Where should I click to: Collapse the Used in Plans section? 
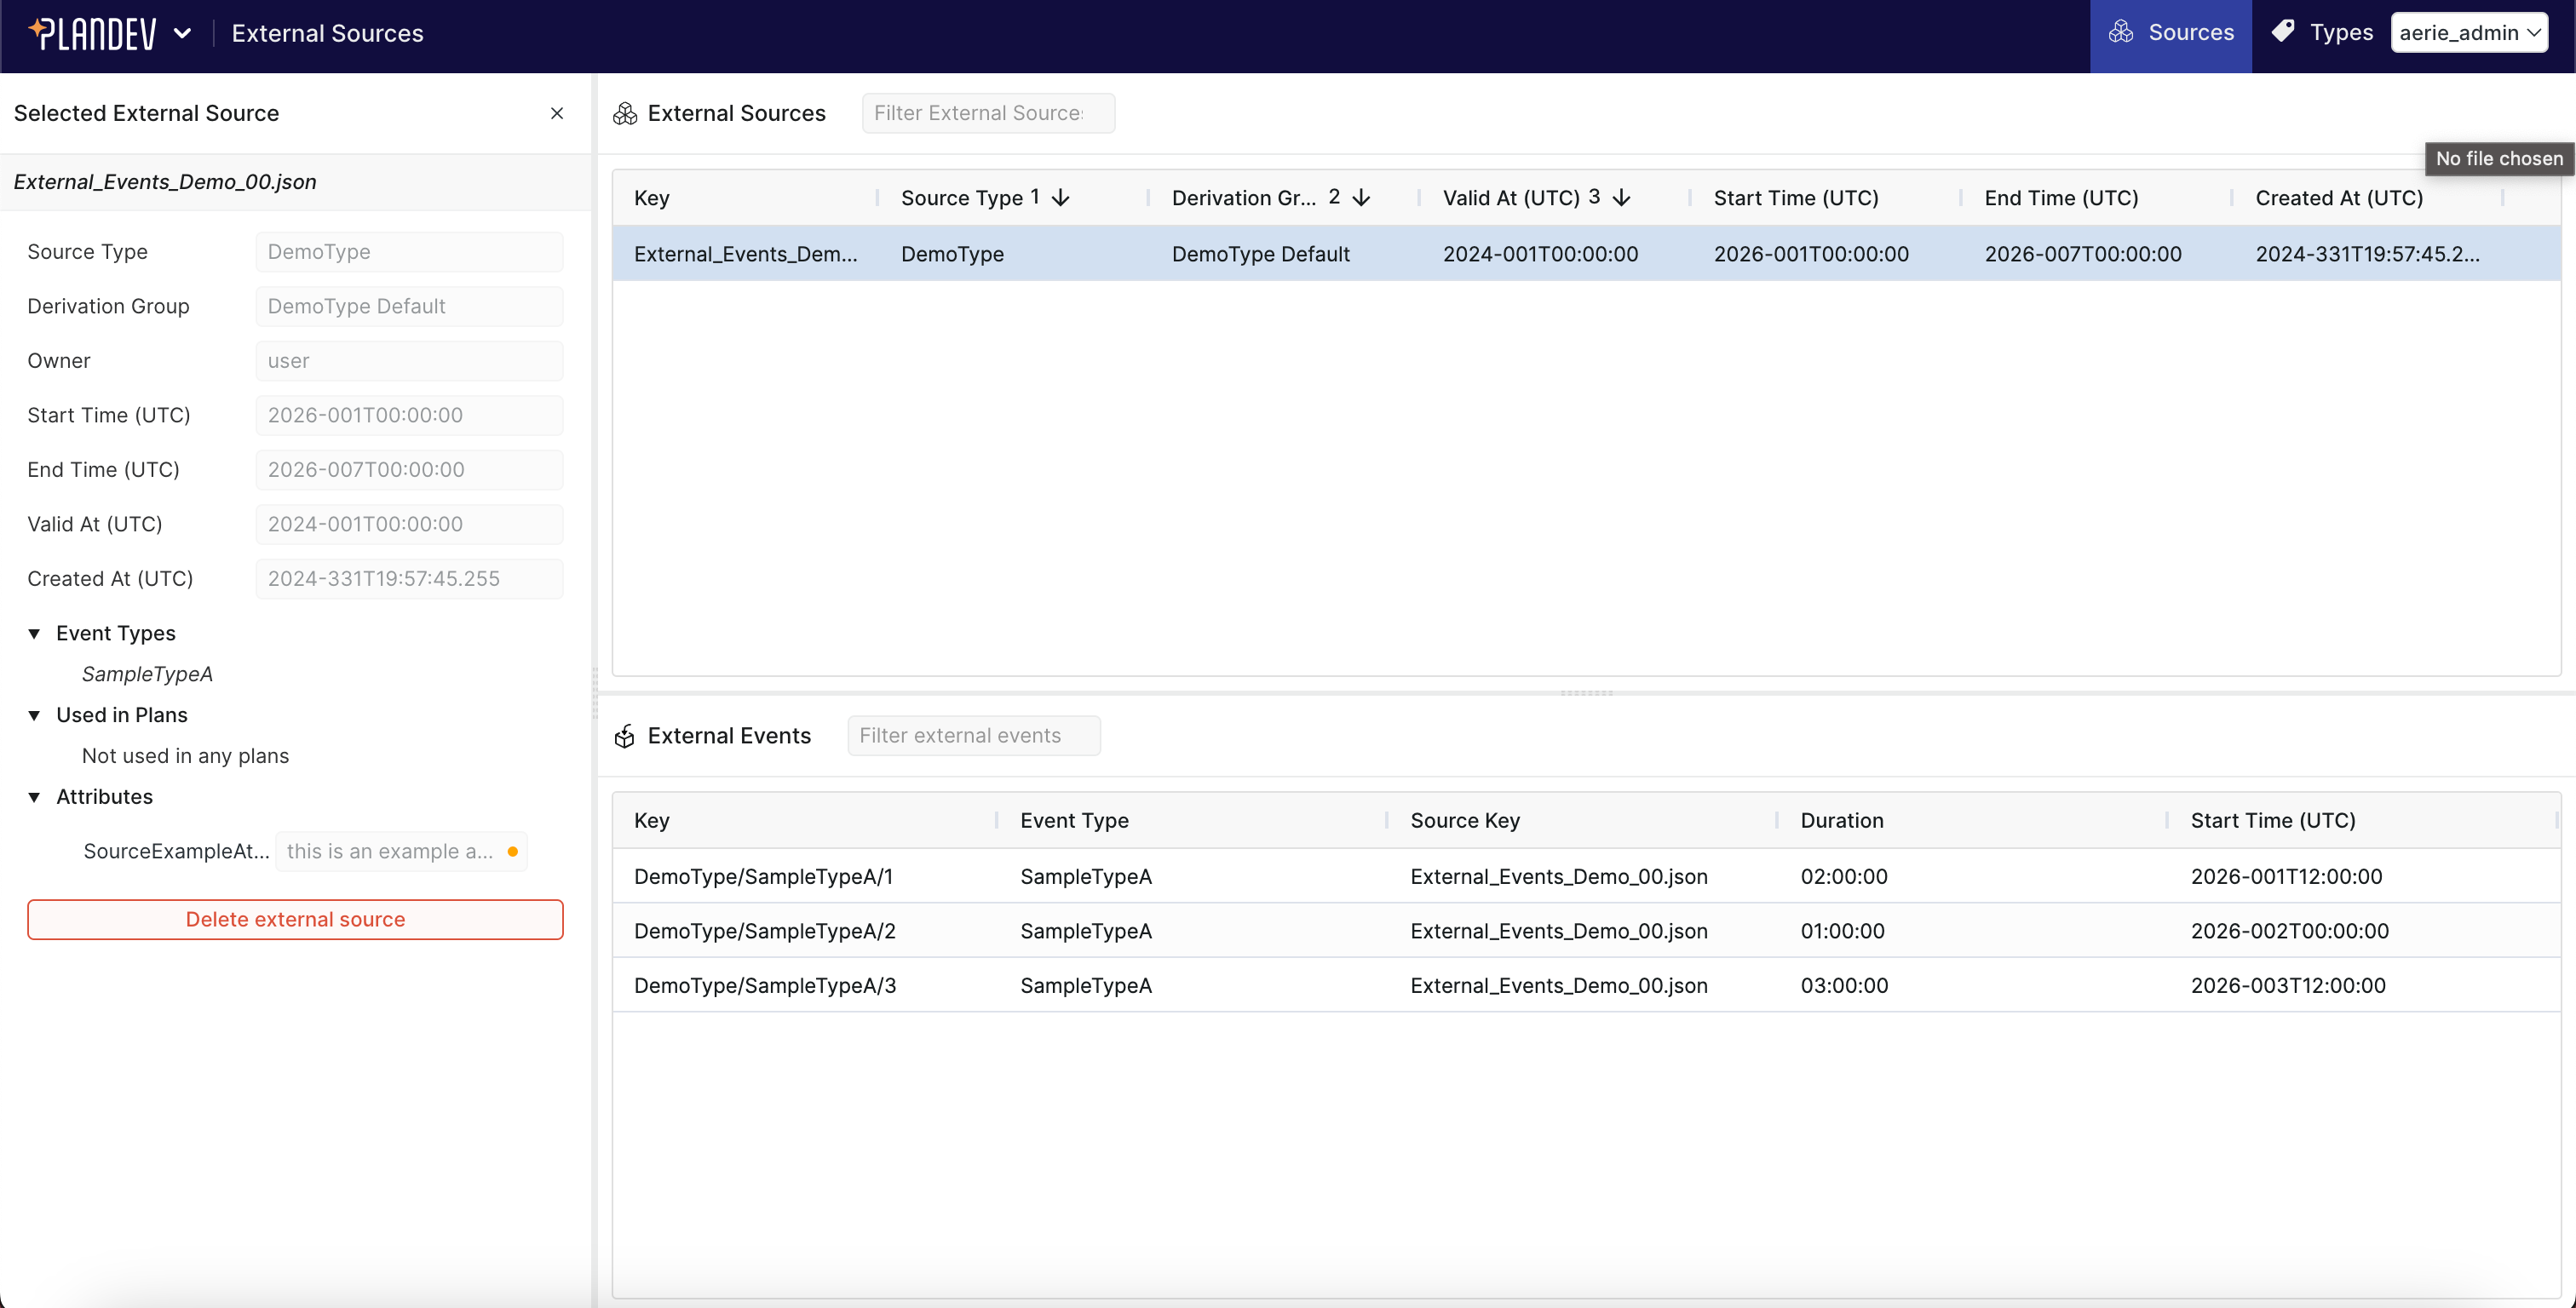click(35, 715)
